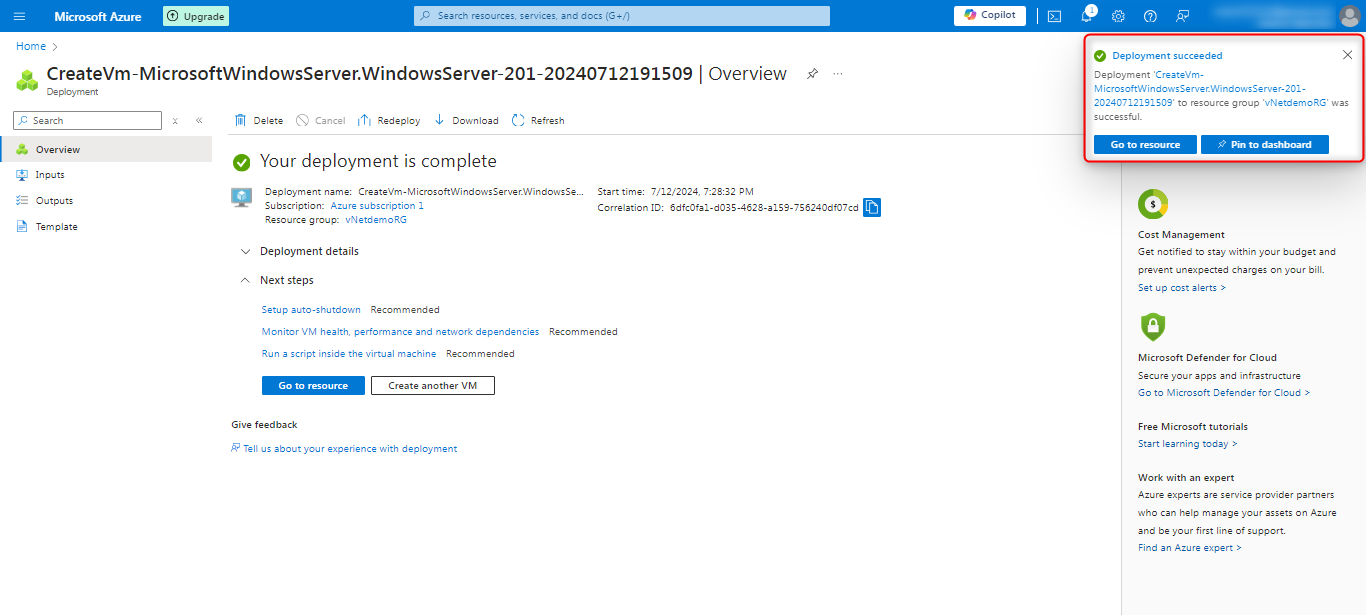Open Start learning today link

tap(1187, 444)
